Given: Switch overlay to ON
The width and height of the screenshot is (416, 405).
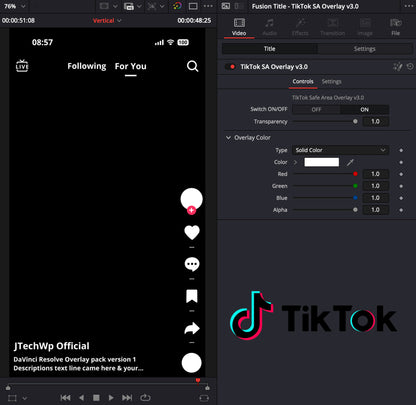Looking at the screenshot, I should click(x=364, y=109).
